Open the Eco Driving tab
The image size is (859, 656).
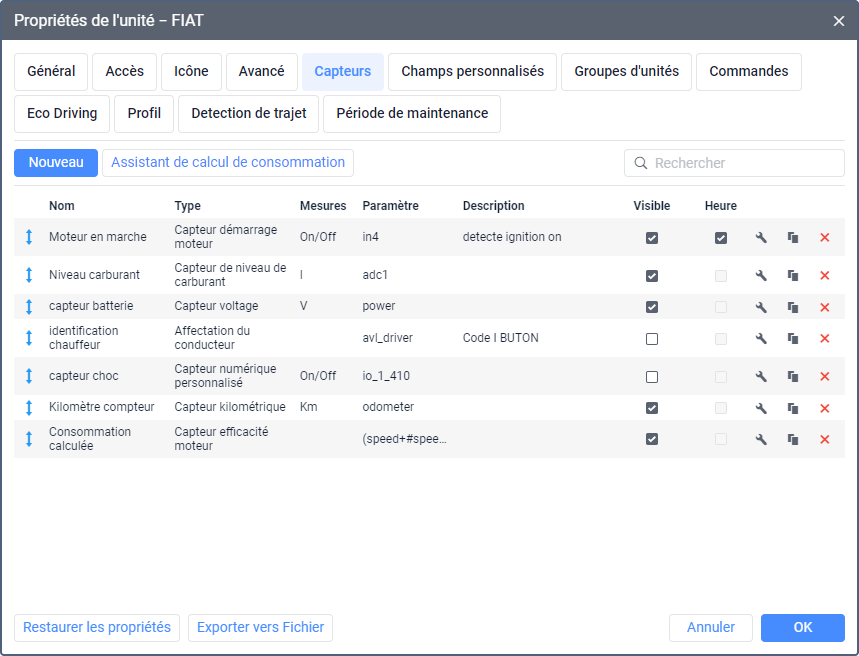(62, 114)
